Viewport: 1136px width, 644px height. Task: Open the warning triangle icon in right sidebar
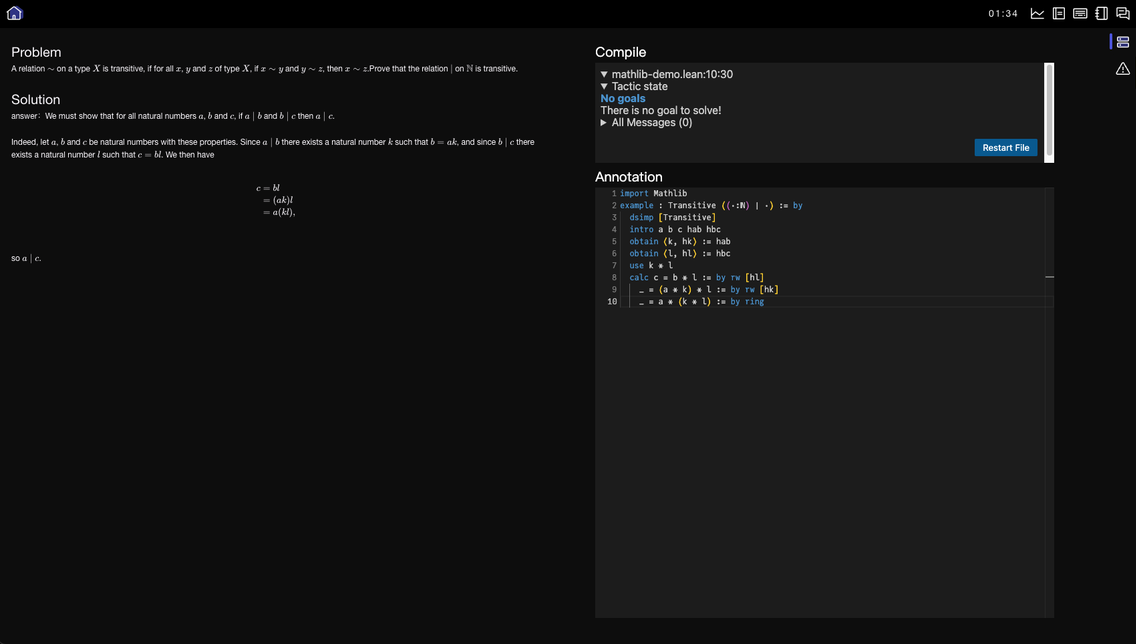pyautogui.click(x=1122, y=68)
